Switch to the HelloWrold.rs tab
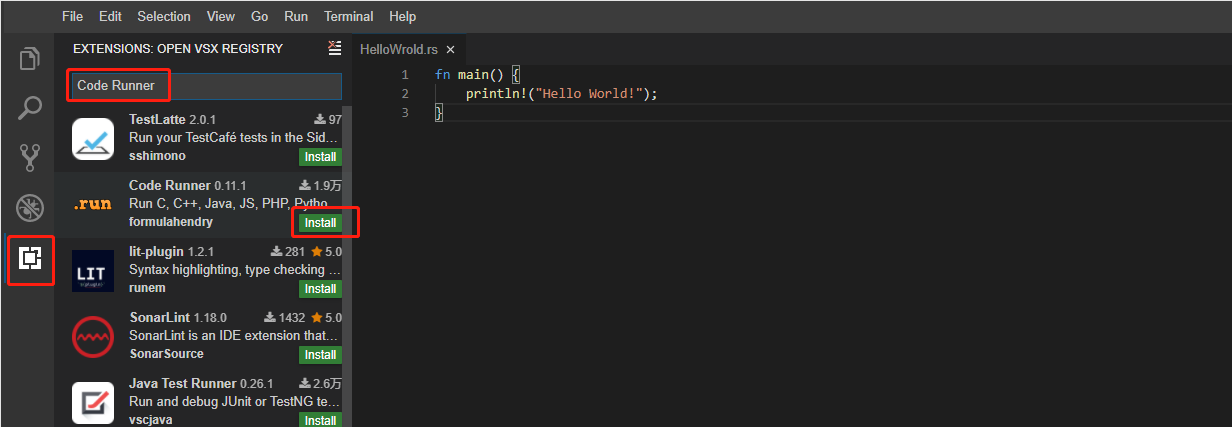Screen dimensions: 1232x427 (x=399, y=49)
